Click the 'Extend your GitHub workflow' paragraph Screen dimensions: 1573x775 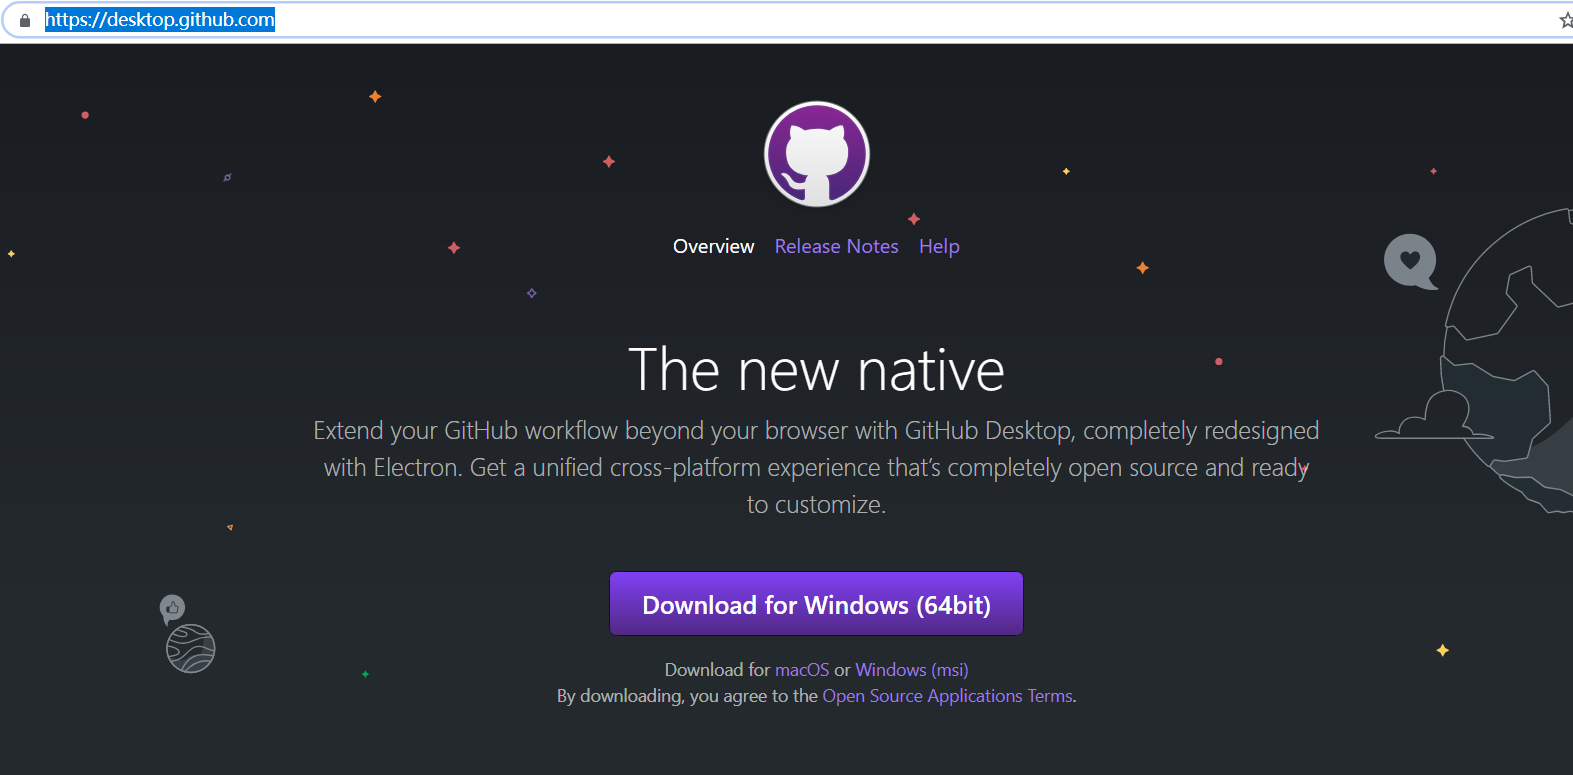(x=816, y=467)
